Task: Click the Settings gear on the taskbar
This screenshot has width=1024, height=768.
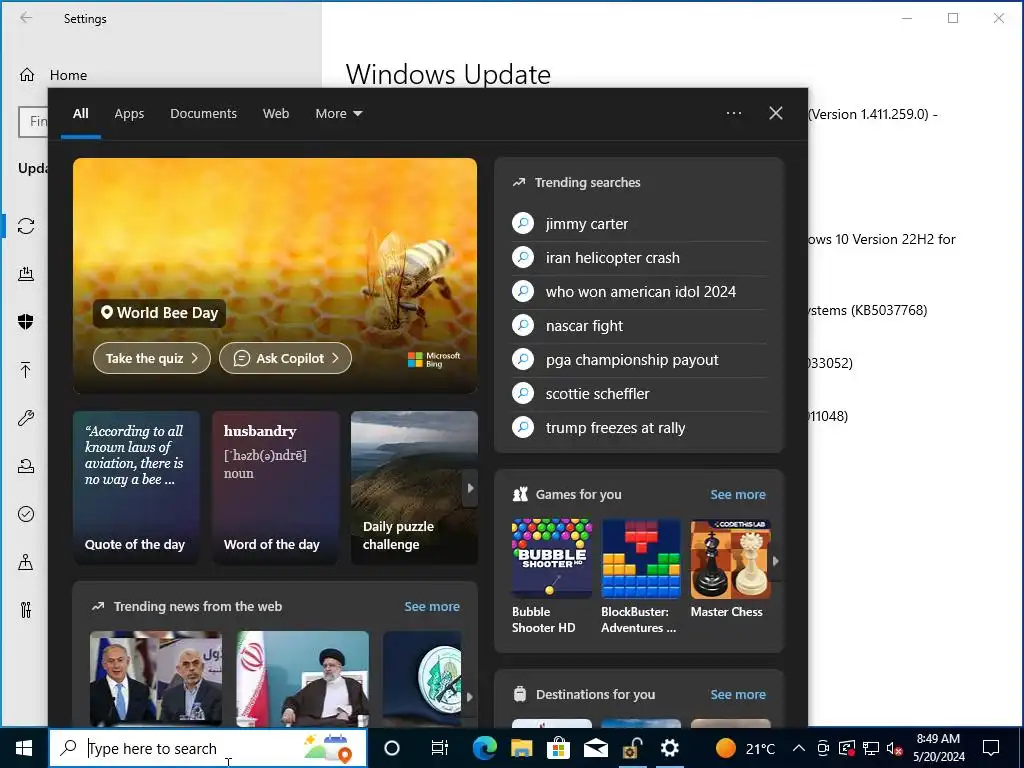Action: (669, 748)
